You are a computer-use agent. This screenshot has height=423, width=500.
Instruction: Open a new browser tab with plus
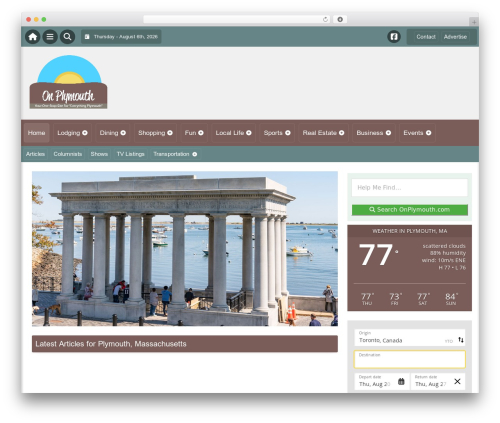coord(474,22)
